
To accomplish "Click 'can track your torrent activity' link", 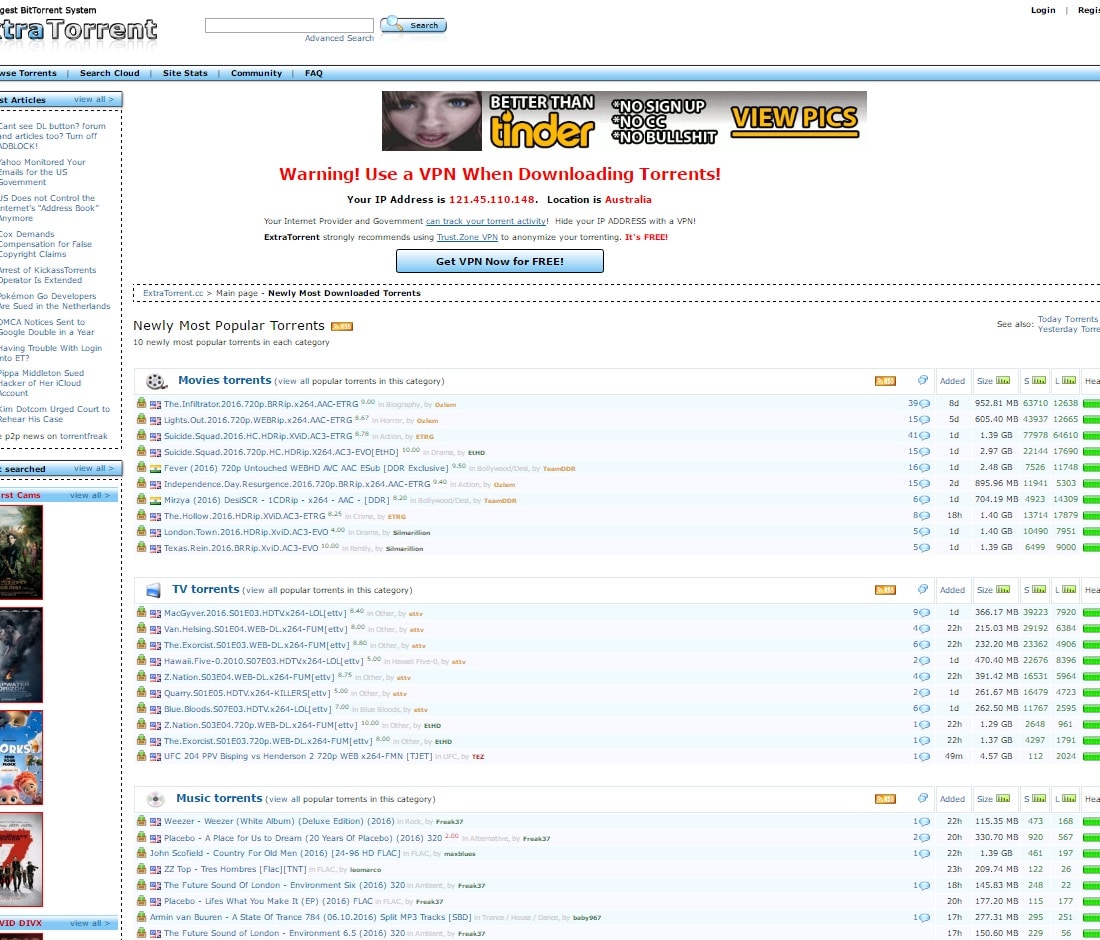I will click(486, 221).
